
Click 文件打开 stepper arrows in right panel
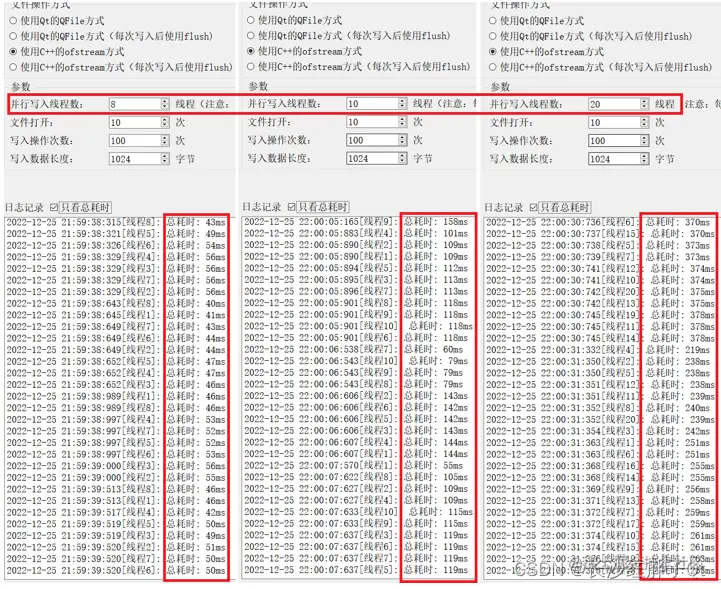click(645, 122)
